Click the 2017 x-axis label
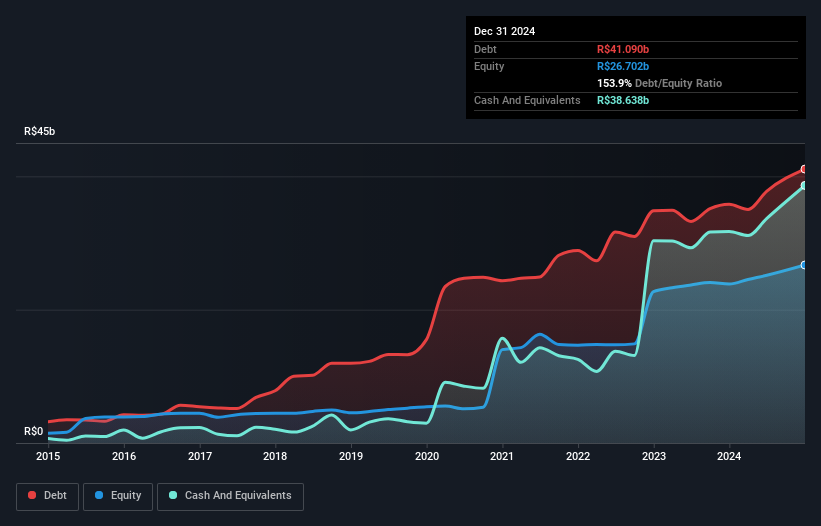The height and width of the screenshot is (526, 821). tap(200, 456)
